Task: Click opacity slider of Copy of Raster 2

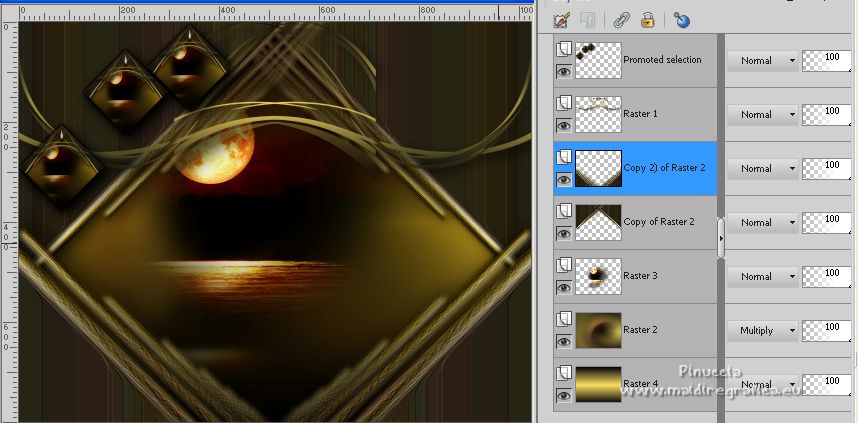Action: (827, 223)
